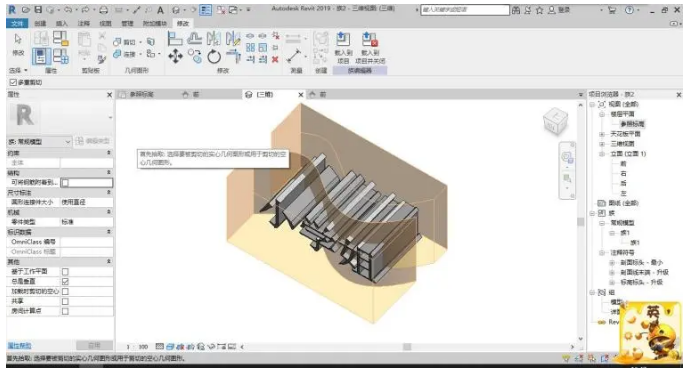Collapse the Views (all) tree node
This screenshot has width=689, height=371.
pyautogui.click(x=592, y=104)
